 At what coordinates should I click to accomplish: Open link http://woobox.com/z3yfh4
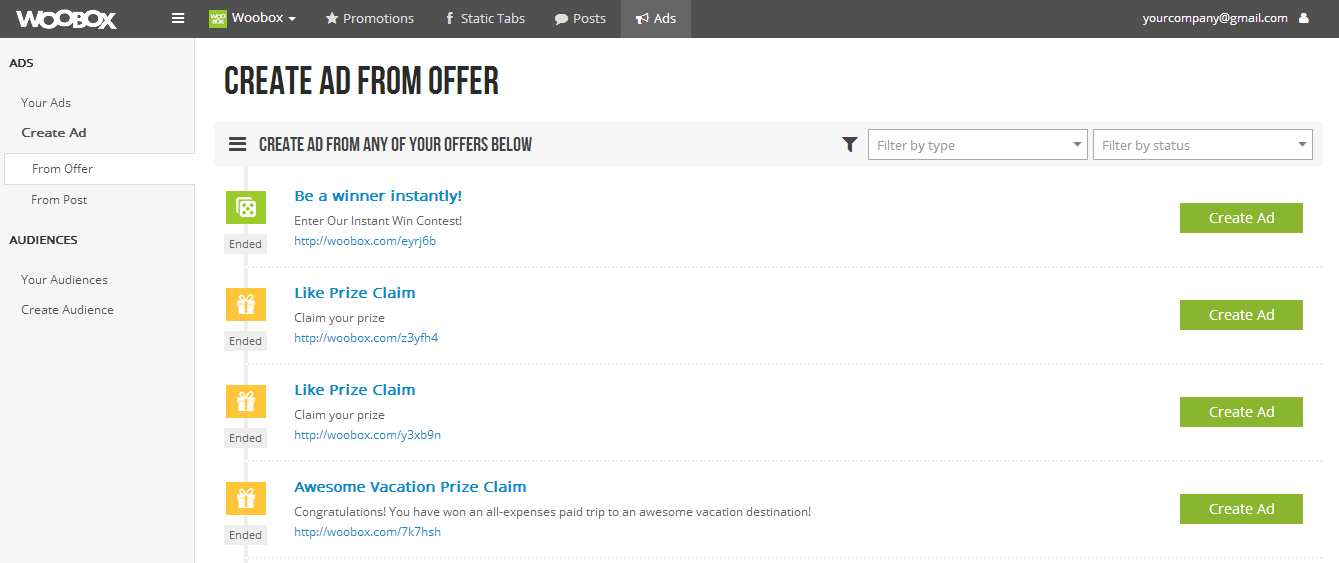(366, 338)
